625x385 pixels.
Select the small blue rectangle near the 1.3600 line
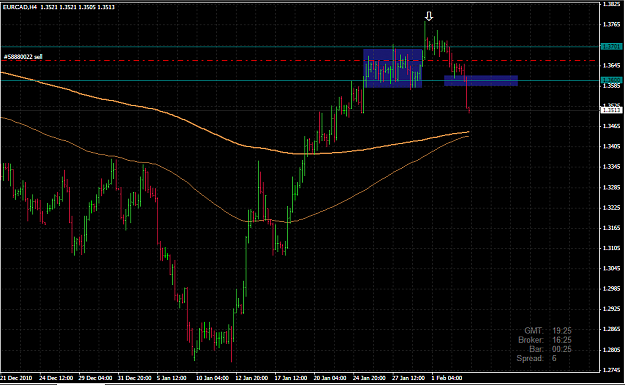coord(481,81)
